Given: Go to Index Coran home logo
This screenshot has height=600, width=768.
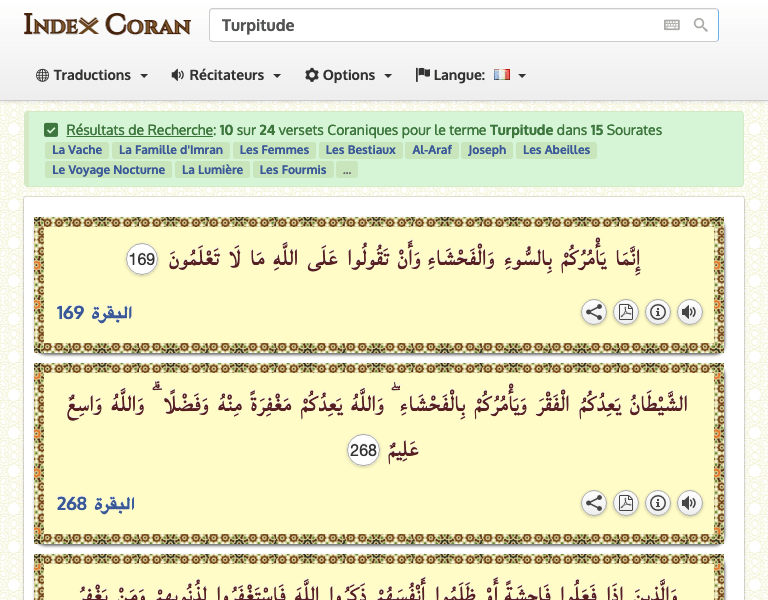Looking at the screenshot, I should tap(107, 24).
